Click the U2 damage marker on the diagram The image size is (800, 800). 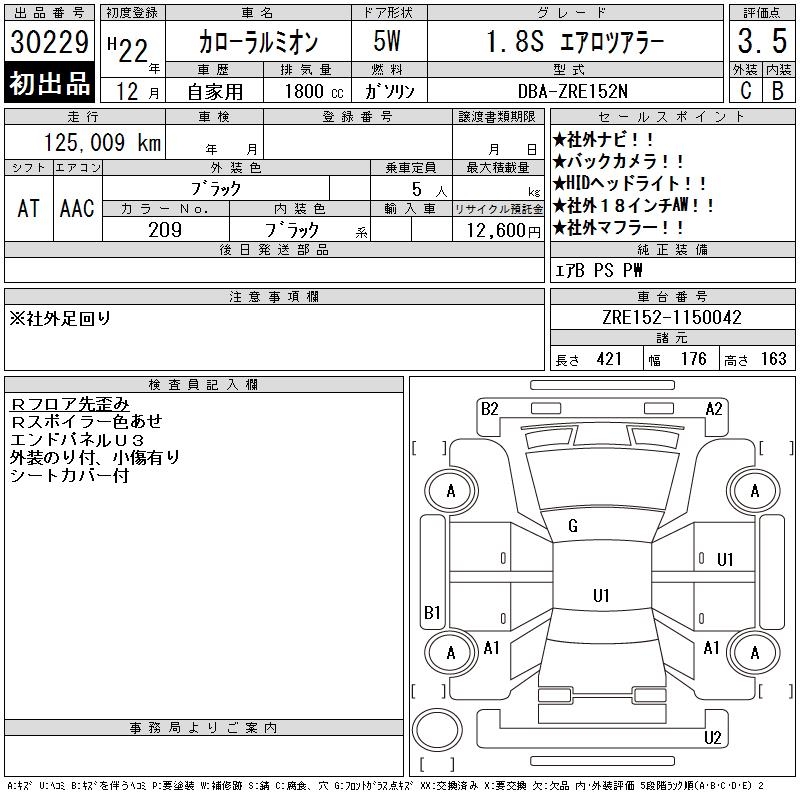point(712,738)
